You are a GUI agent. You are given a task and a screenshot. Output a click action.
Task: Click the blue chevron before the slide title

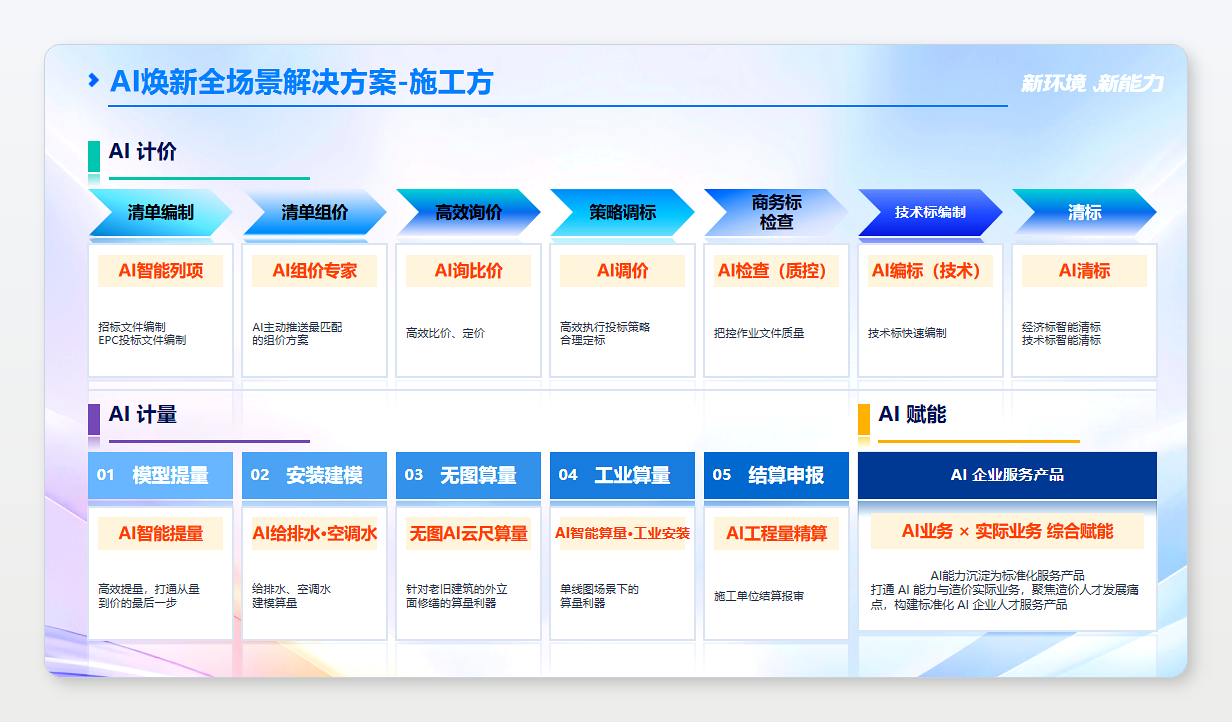tap(94, 80)
